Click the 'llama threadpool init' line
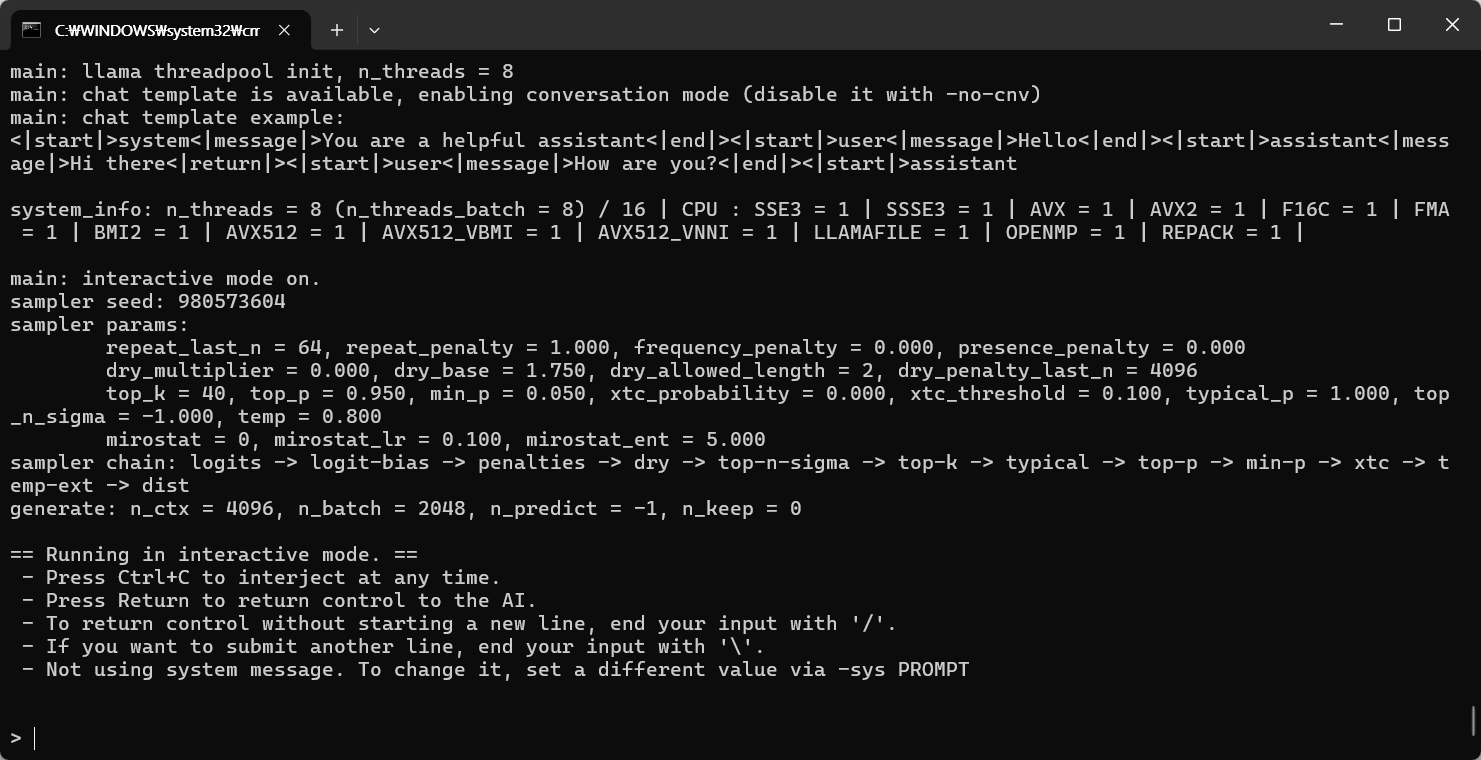1481x760 pixels. (262, 71)
